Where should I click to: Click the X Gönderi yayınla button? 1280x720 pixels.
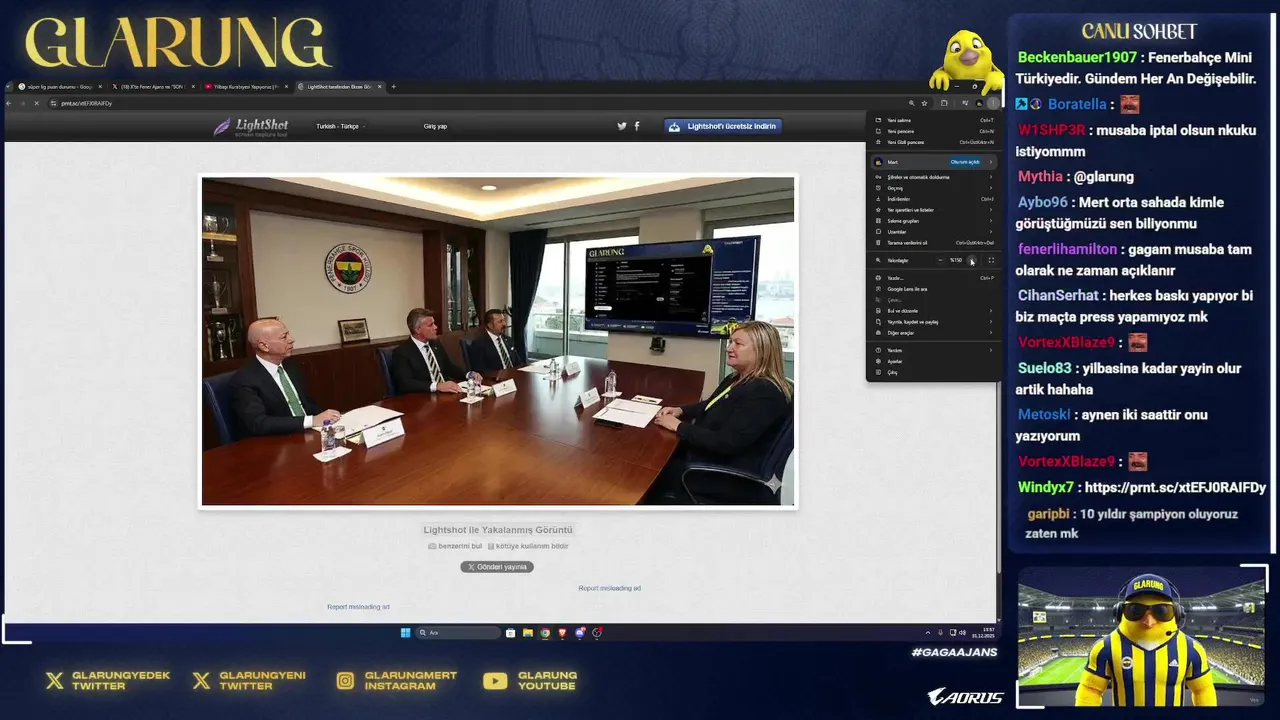point(497,567)
